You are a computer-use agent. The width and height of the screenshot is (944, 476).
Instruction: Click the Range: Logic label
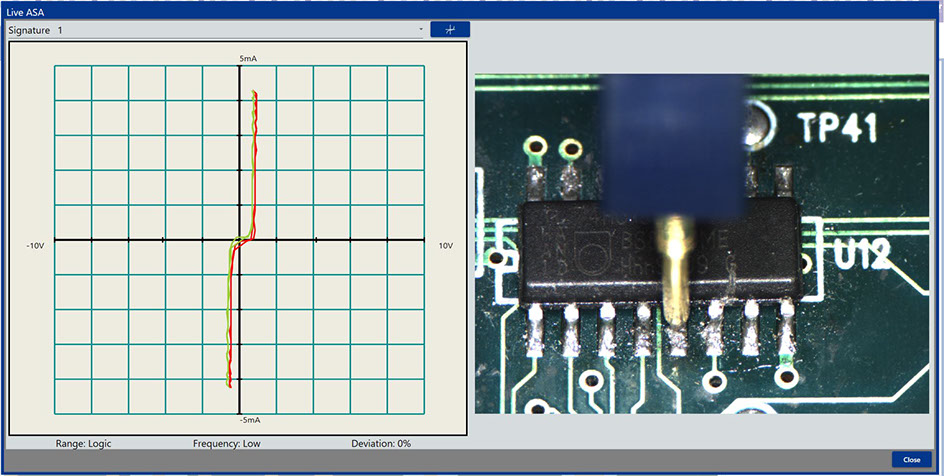click(83, 443)
